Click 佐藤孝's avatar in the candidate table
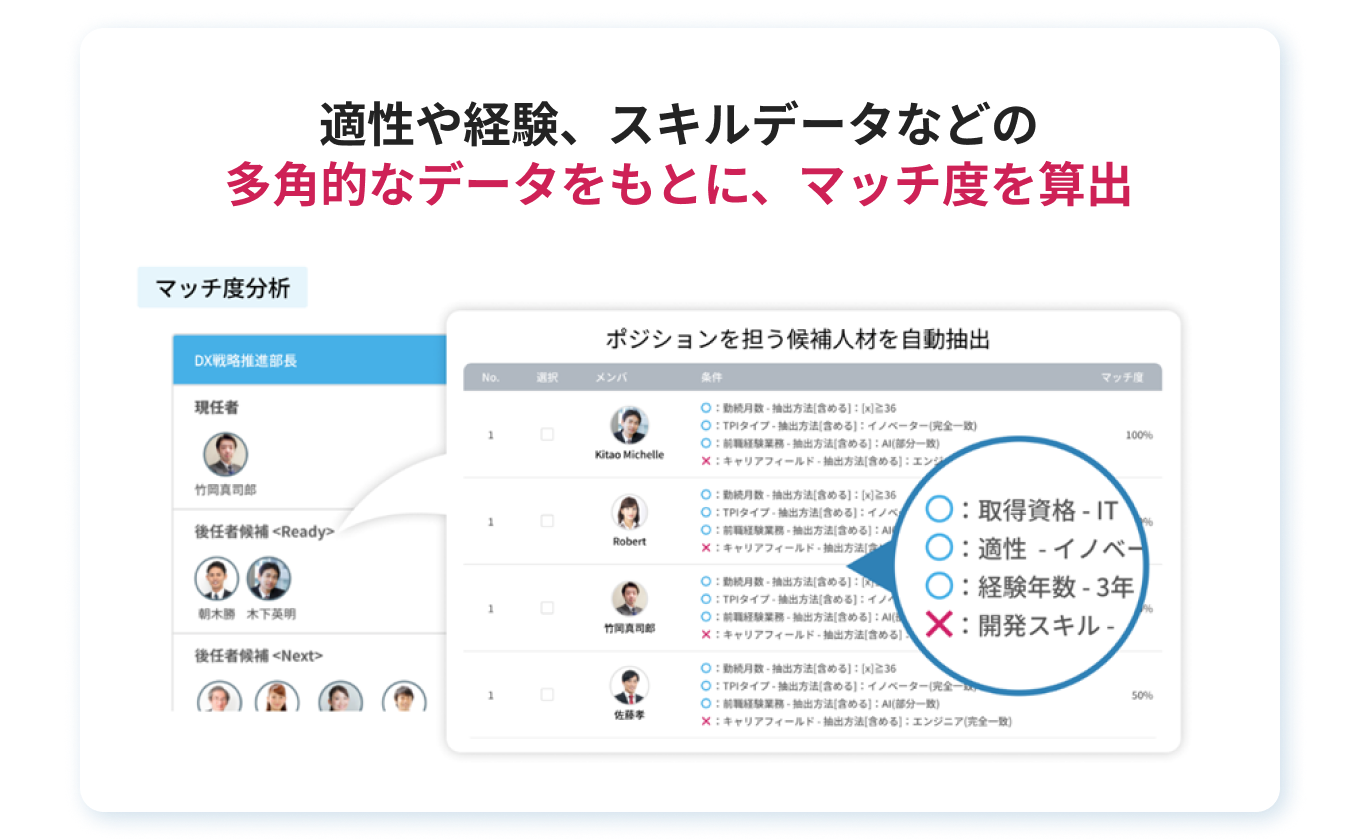1360x840 pixels. pyautogui.click(x=629, y=686)
